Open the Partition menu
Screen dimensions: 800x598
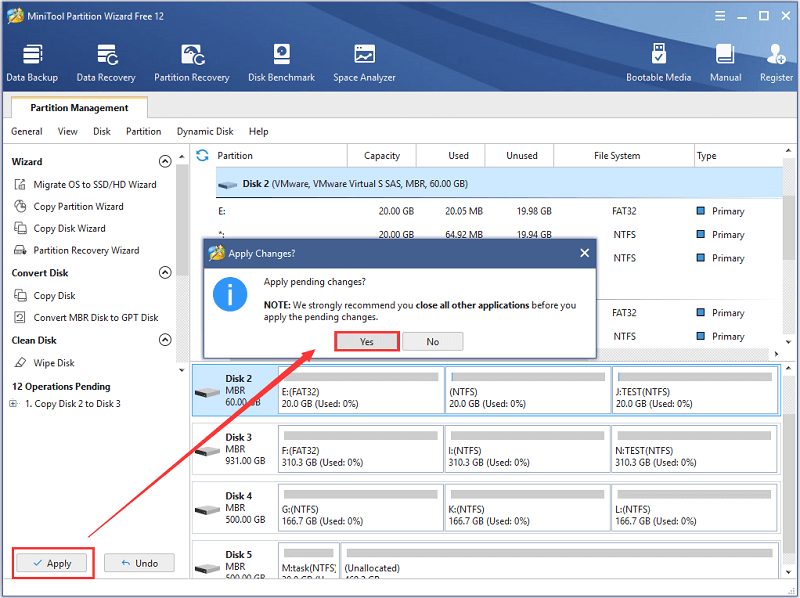pyautogui.click(x=143, y=132)
